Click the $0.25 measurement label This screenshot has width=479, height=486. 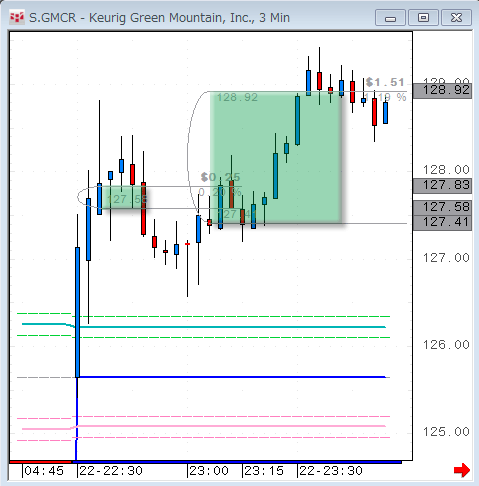220,177
